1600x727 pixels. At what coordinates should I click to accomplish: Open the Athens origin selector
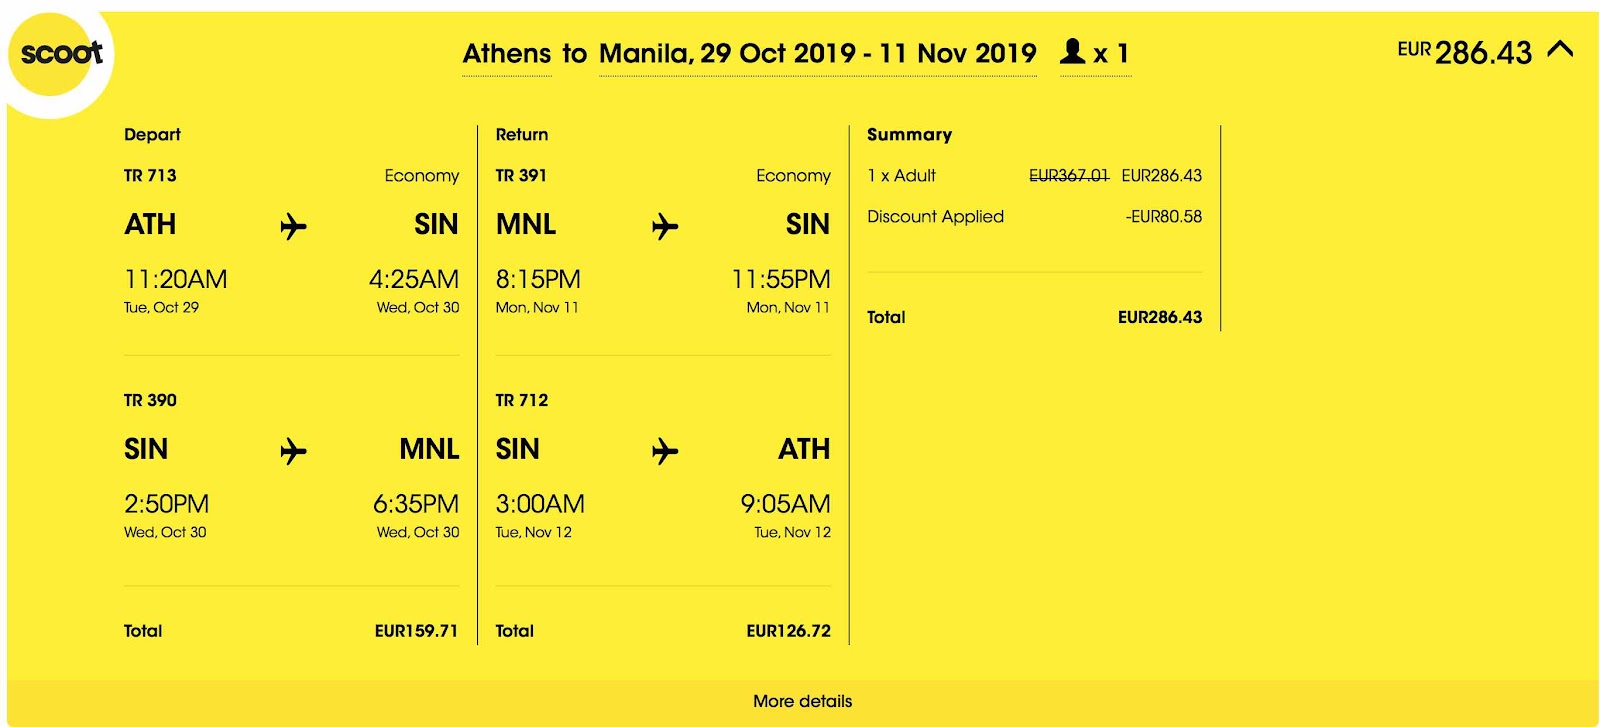[507, 53]
